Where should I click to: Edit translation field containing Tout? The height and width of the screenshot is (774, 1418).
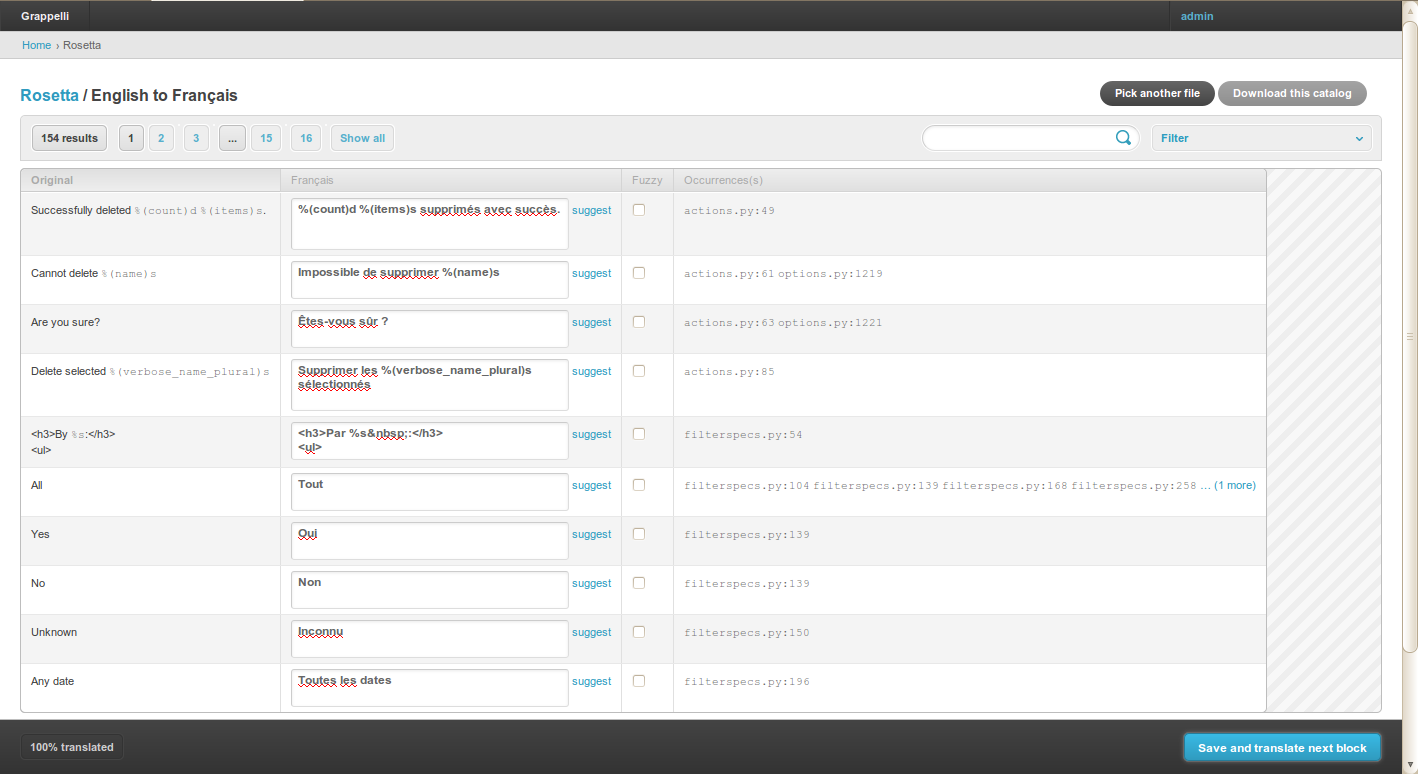[429, 491]
